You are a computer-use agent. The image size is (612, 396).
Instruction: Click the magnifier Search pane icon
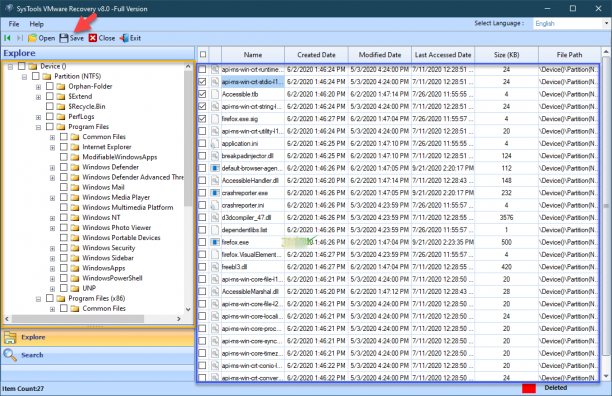click(x=9, y=355)
